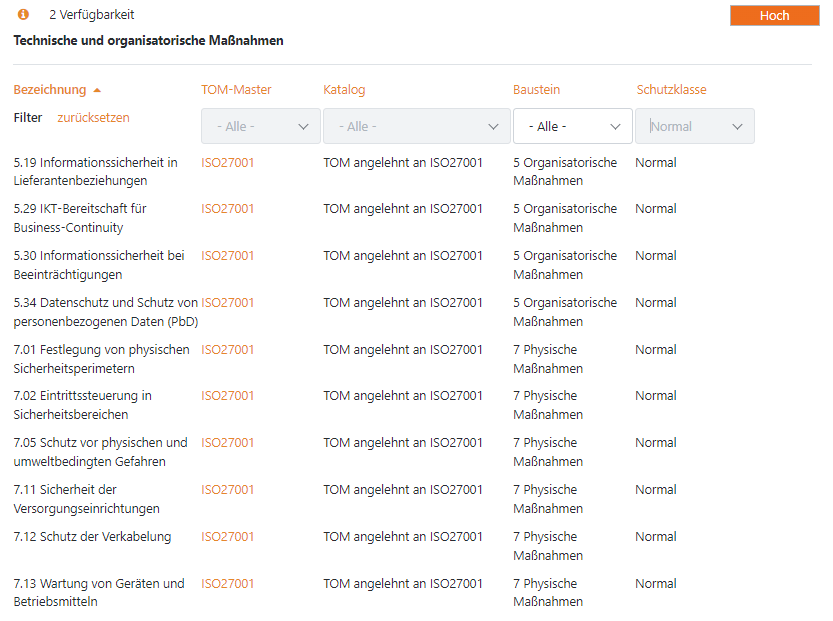The width and height of the screenshot is (833, 621).
Task: Sort by Katalog column header
Action: coord(344,90)
